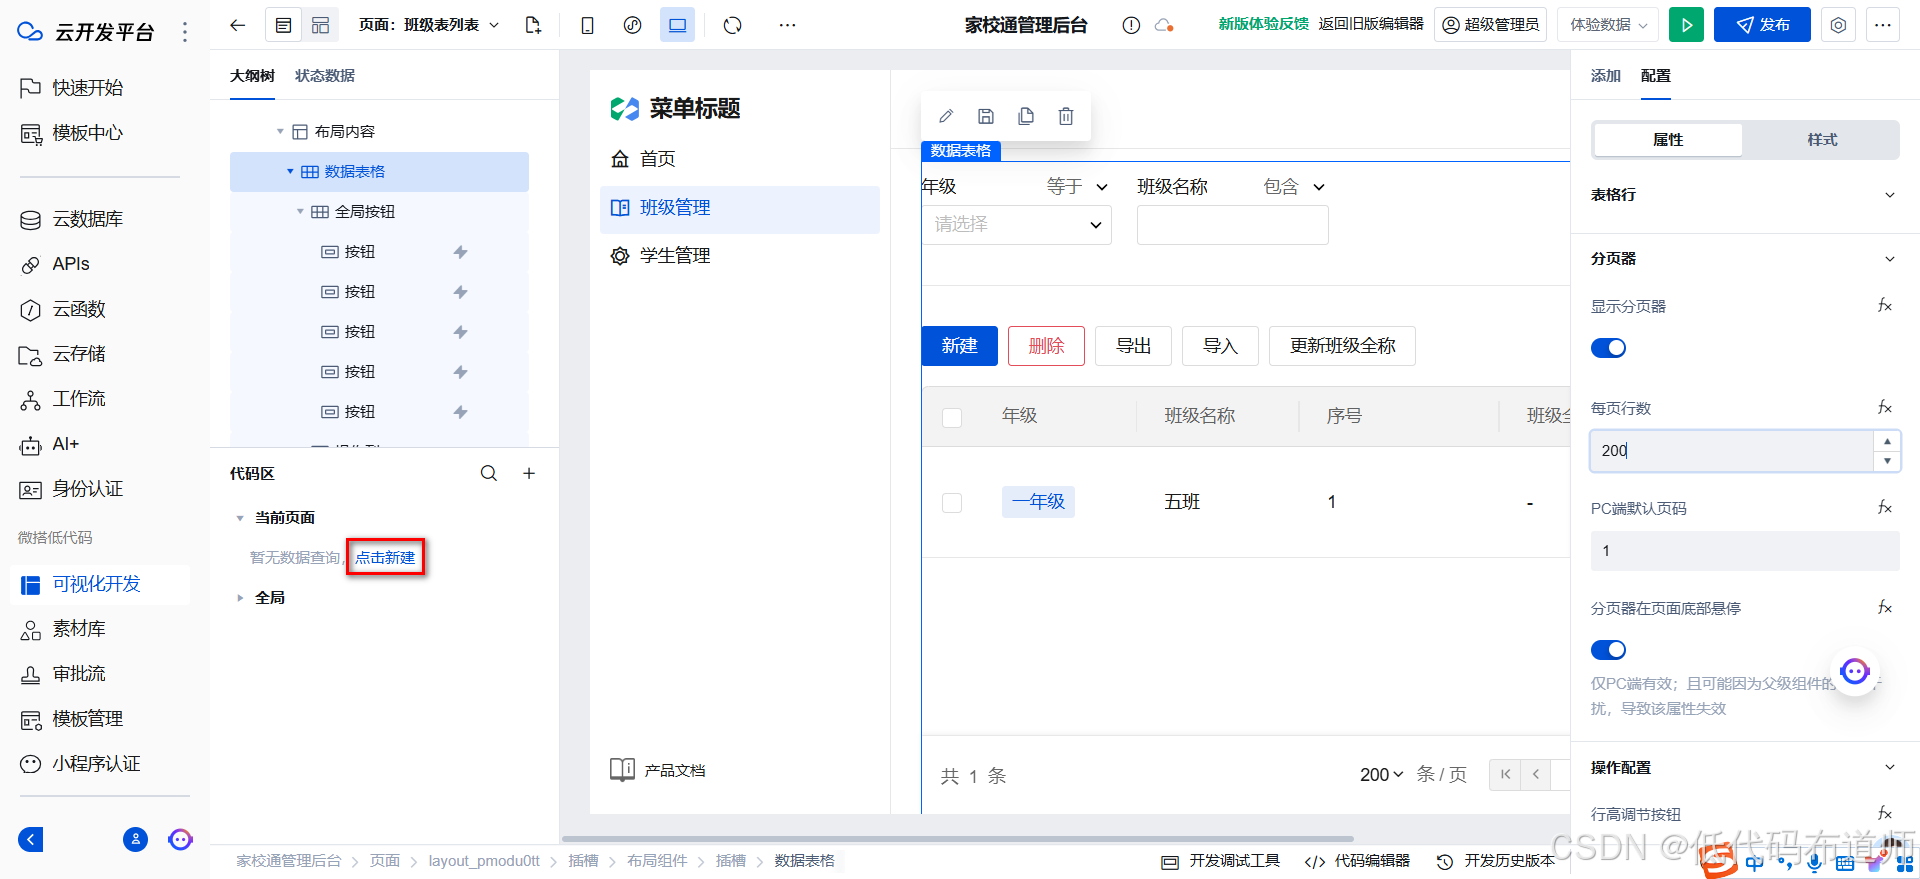
Task: Open the 年级 请选择 dropdown
Action: tap(1016, 225)
